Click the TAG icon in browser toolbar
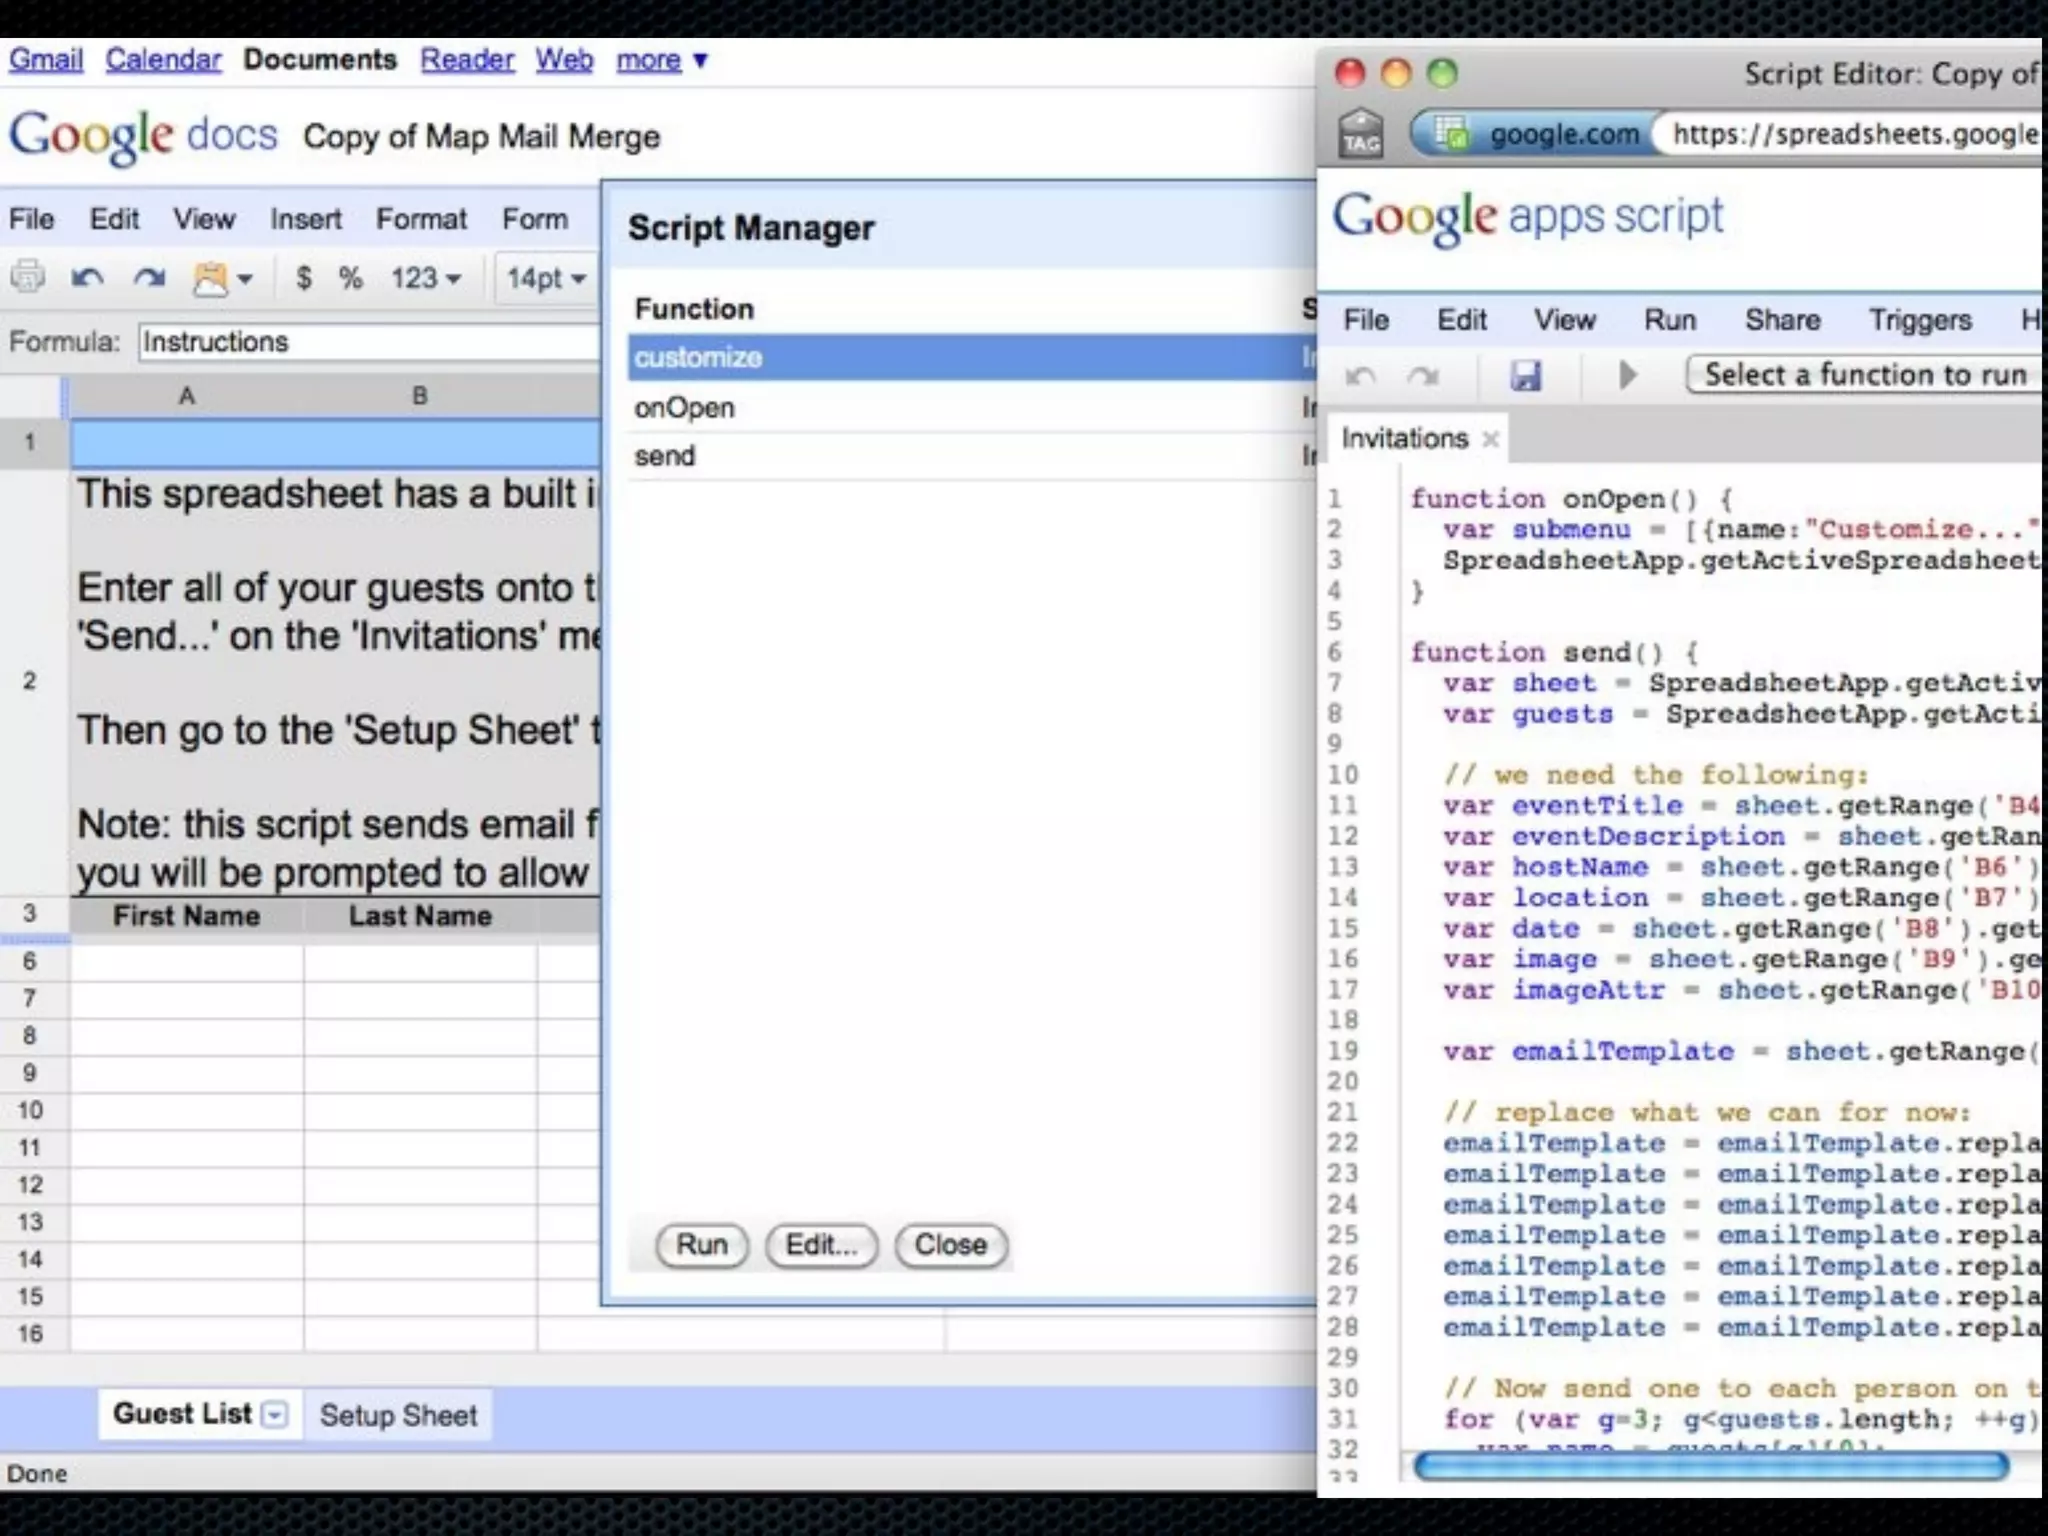The width and height of the screenshot is (2048, 1536). pyautogui.click(x=1361, y=134)
